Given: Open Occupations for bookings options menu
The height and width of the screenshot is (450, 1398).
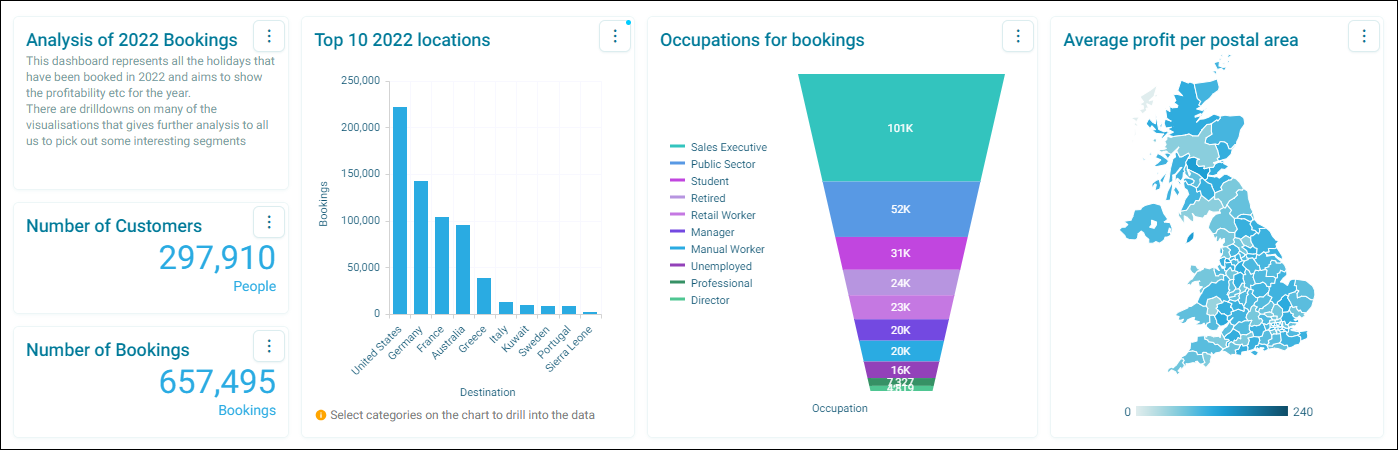Looking at the screenshot, I should [1017, 36].
